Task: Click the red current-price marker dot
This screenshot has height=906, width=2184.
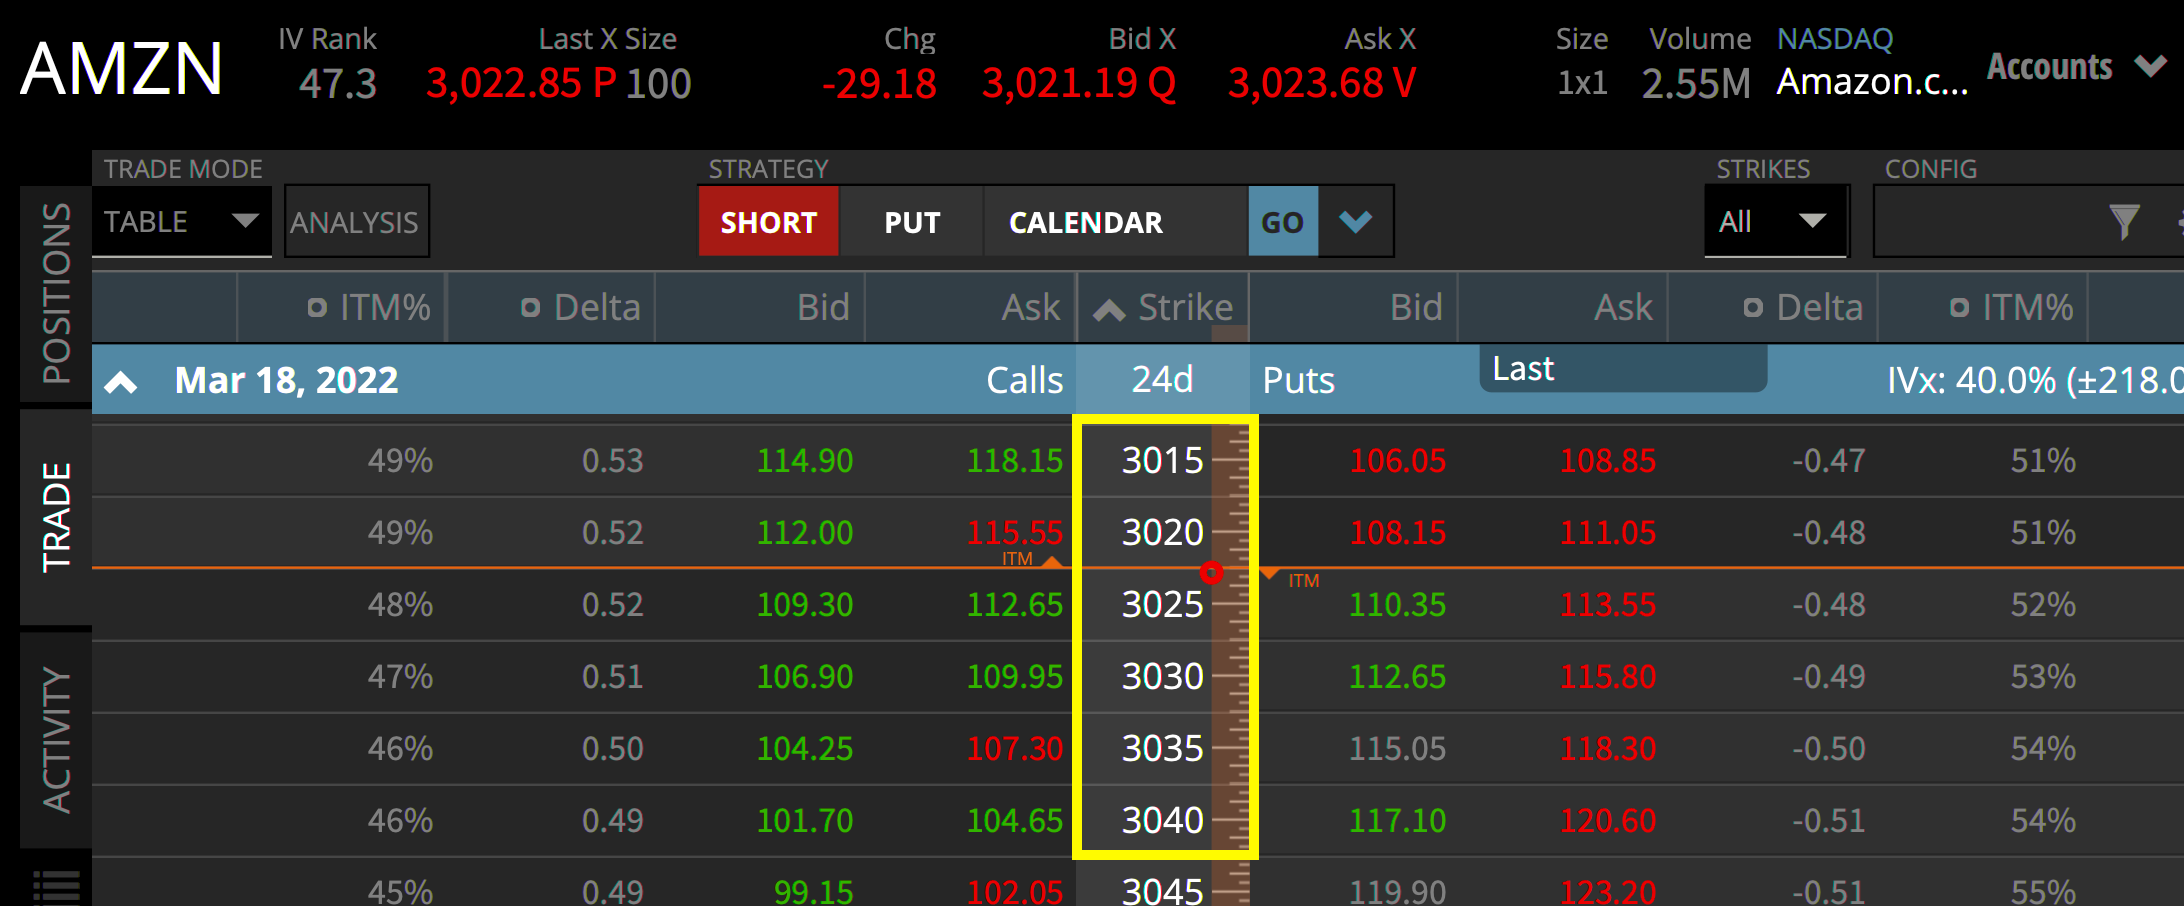Action: tap(1213, 573)
